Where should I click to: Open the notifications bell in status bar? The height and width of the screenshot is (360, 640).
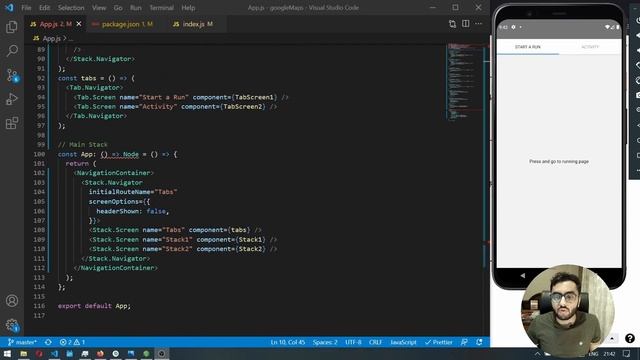[x=479, y=342]
